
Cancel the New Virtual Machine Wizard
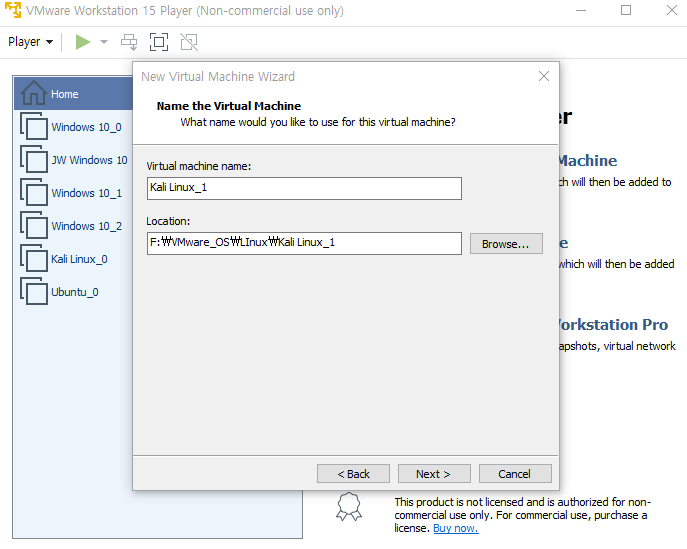tap(515, 474)
